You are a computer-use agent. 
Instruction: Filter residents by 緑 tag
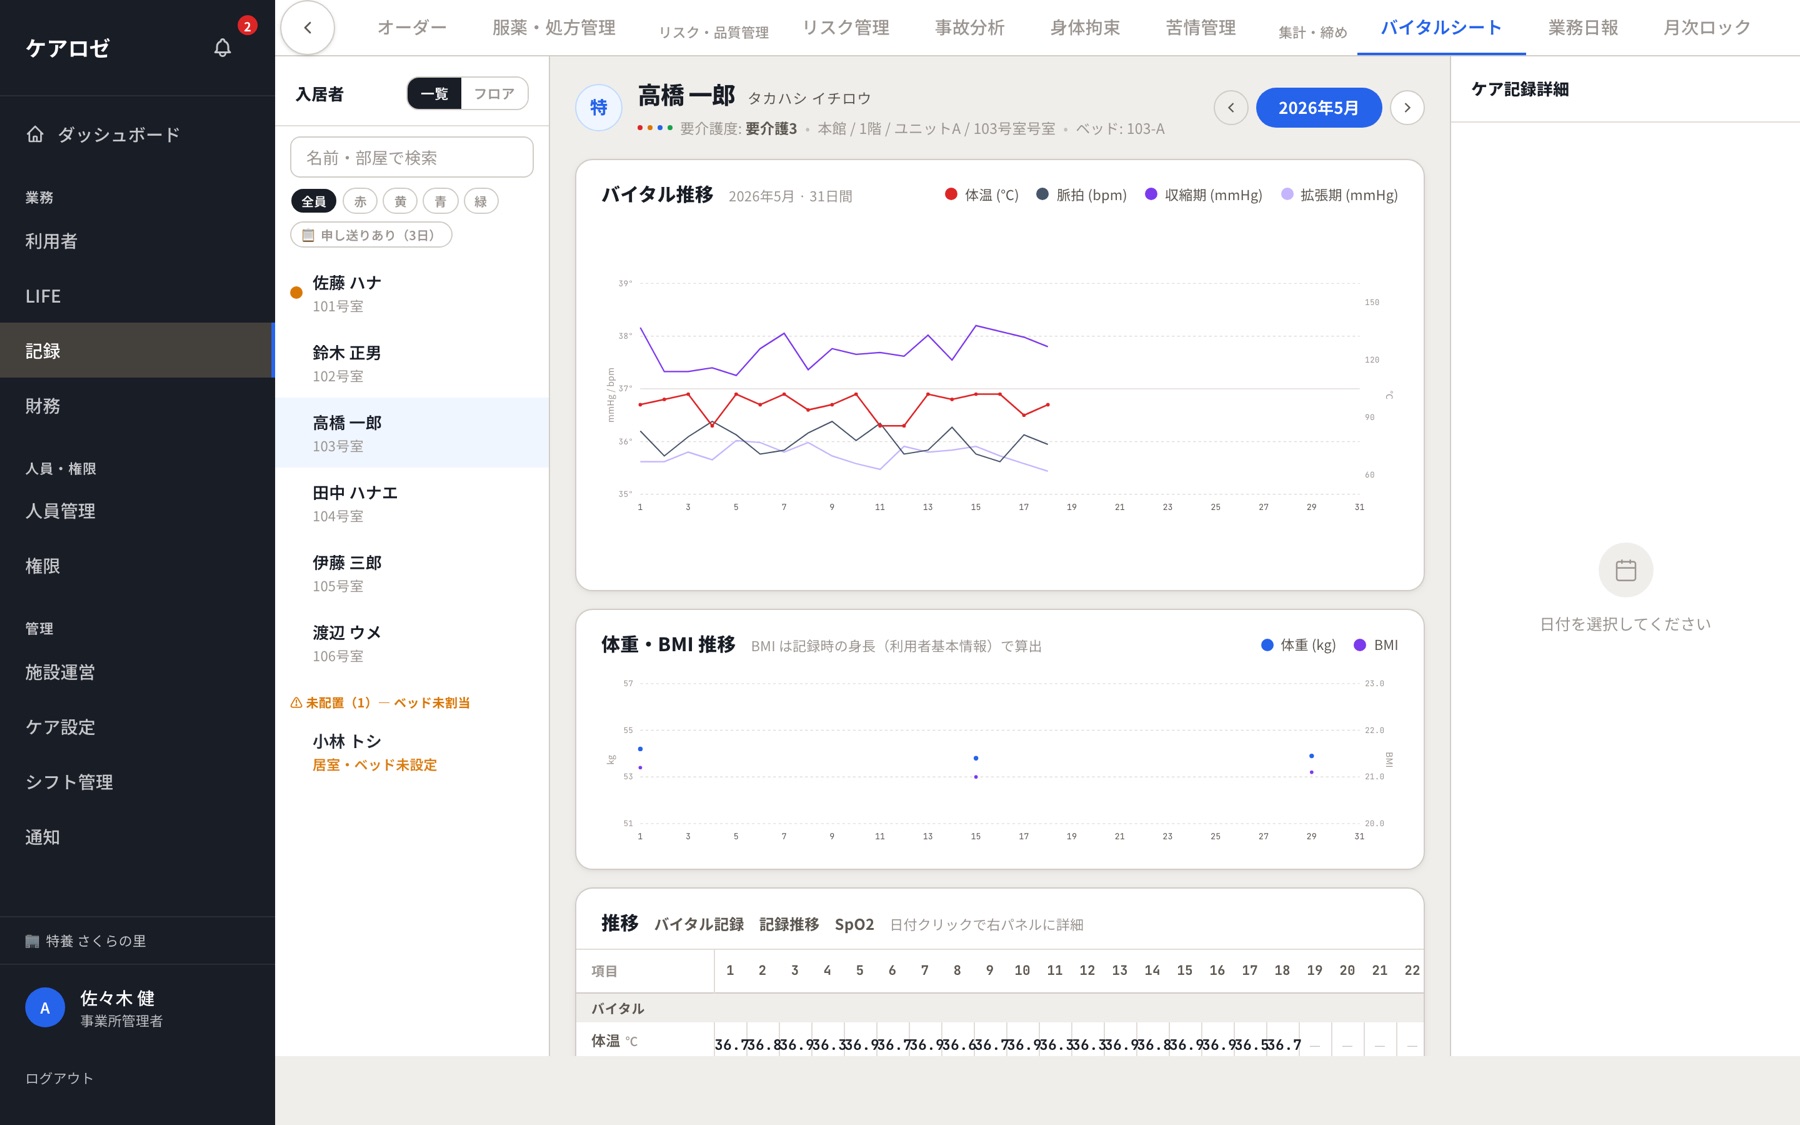coord(480,201)
